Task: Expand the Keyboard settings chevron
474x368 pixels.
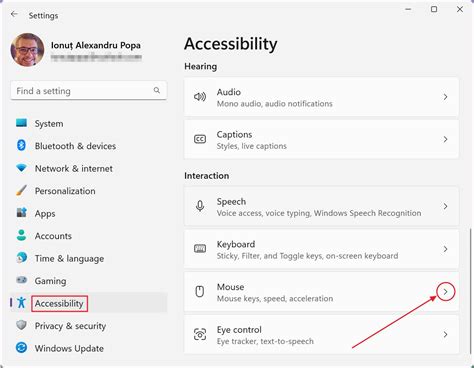Action: [445, 249]
